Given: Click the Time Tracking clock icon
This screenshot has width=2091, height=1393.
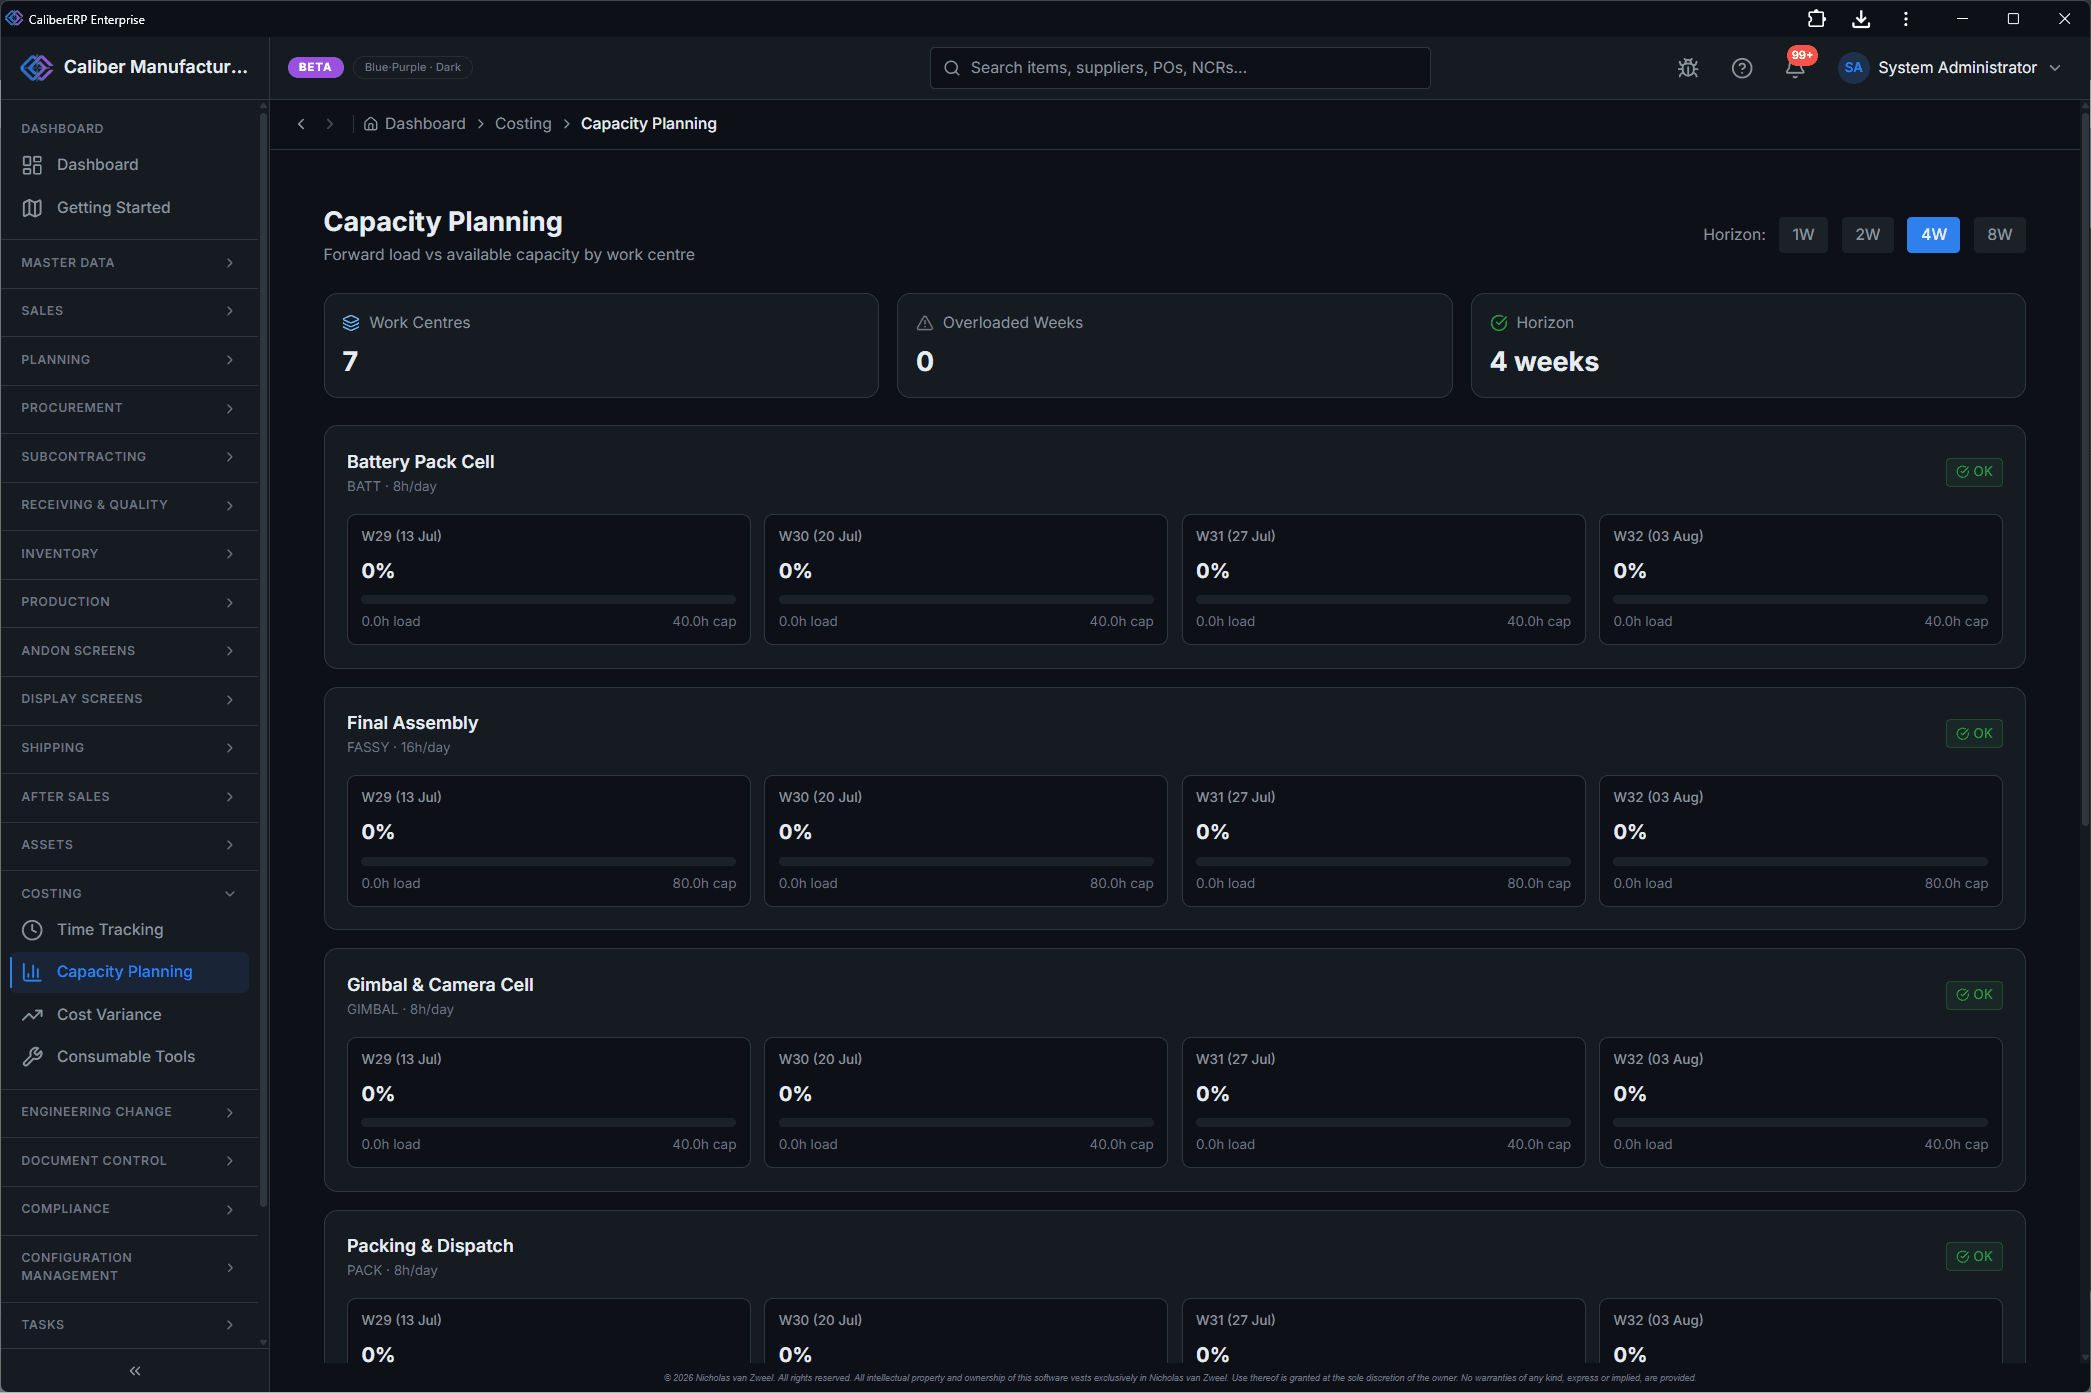Looking at the screenshot, I should point(32,930).
